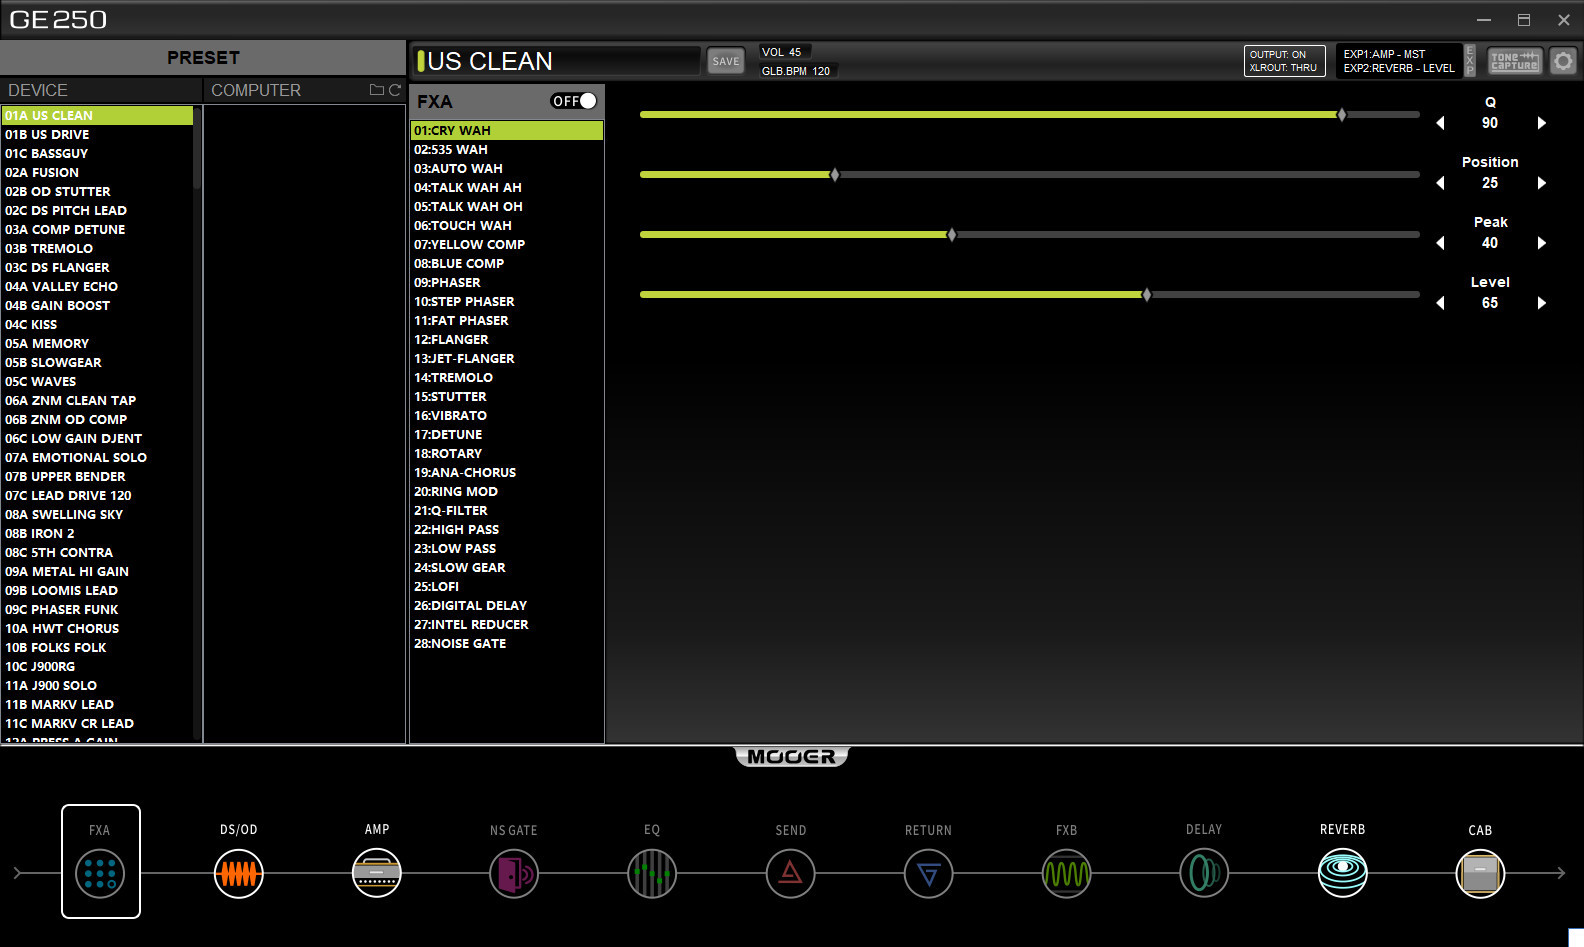Screen dimensions: 1584x947
Task: Select the 03:AUTO WAH effect
Action: (507, 169)
